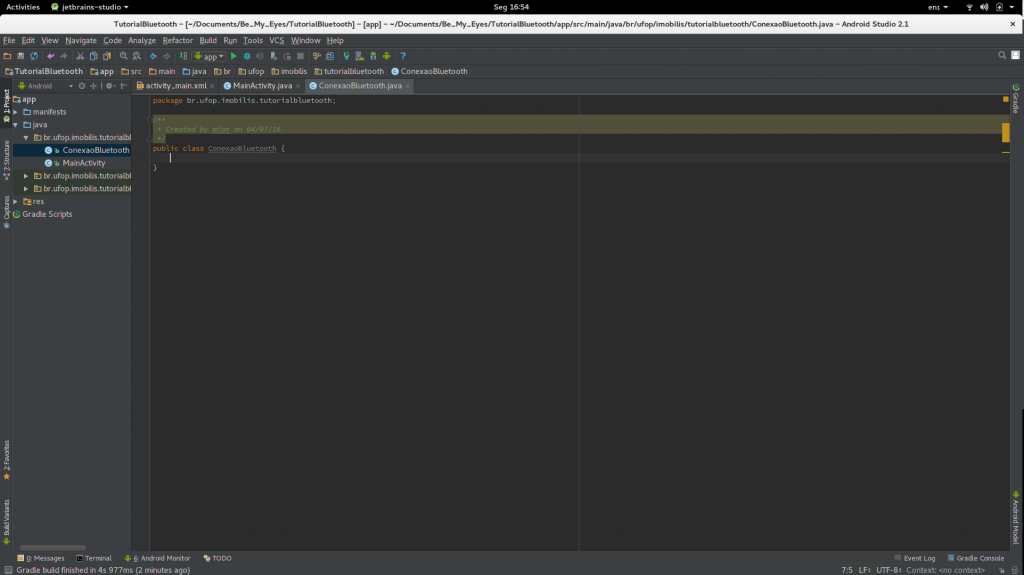Toggle the 0: Messages tool window
The height and width of the screenshot is (575, 1024).
click(x=40, y=558)
